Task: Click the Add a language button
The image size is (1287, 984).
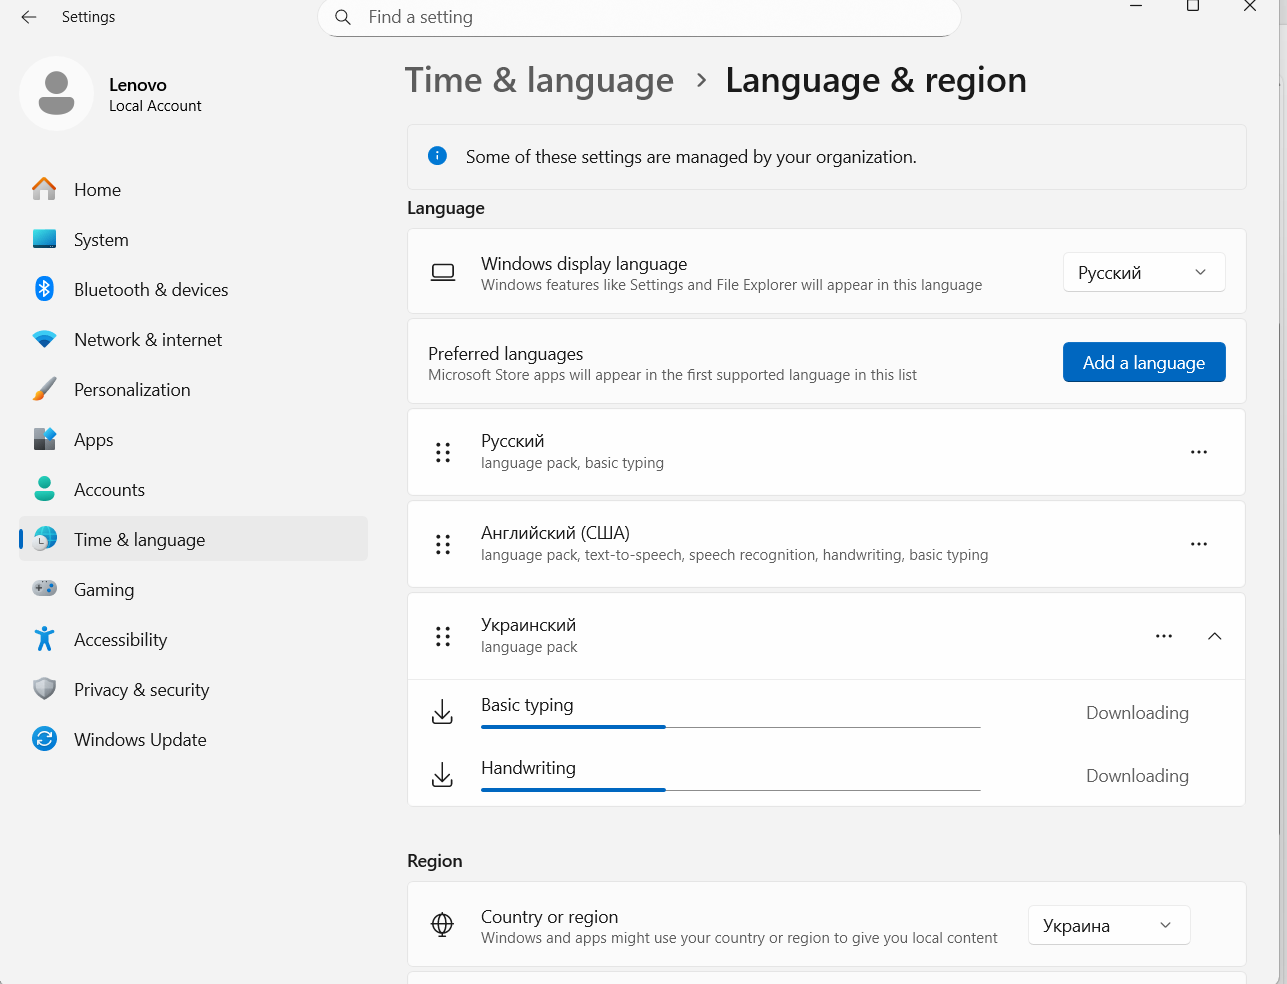Action: pos(1144,362)
